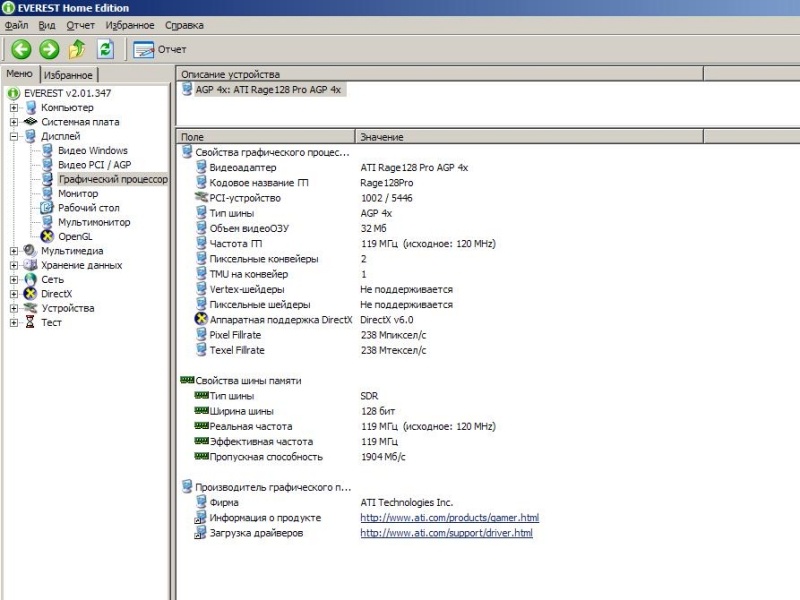This screenshot has height=600, width=800.
Task: Select Видео PCI / AGP item
Action: click(94, 165)
